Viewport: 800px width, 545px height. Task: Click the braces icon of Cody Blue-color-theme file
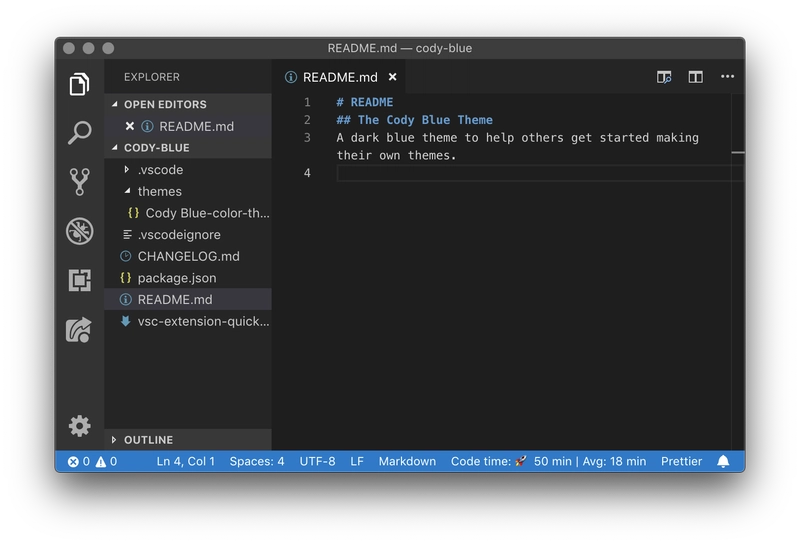[134, 213]
